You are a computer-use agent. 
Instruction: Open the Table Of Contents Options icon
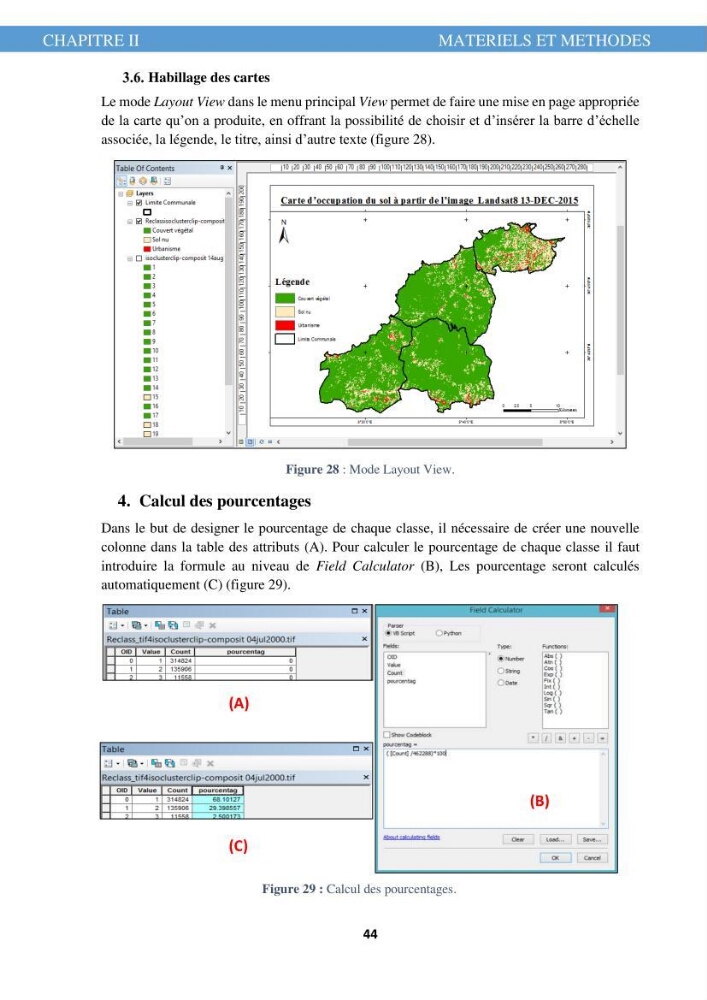tap(167, 182)
